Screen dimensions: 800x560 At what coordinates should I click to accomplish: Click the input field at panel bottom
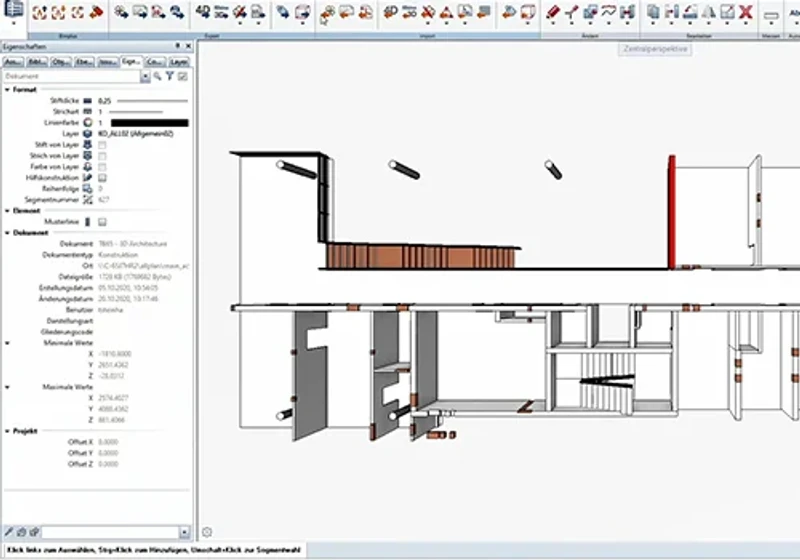(x=110, y=532)
